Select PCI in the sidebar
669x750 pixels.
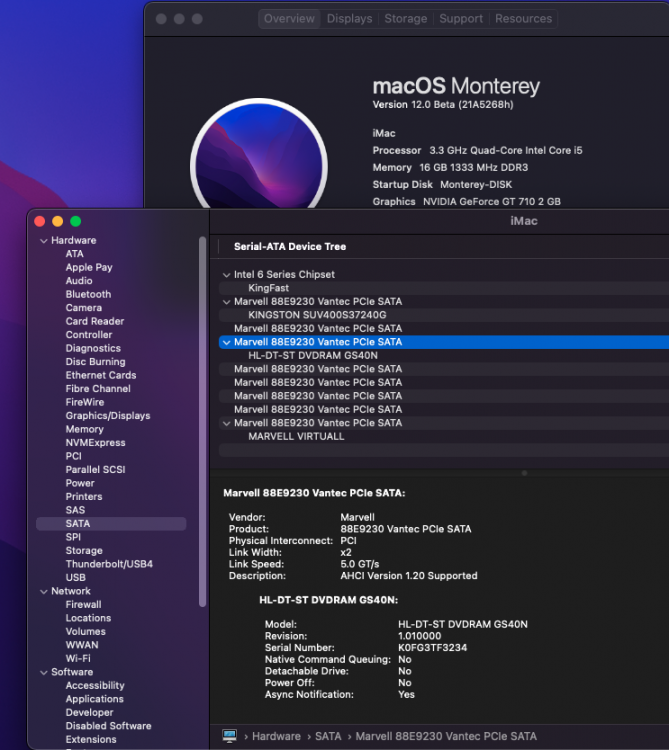74,456
